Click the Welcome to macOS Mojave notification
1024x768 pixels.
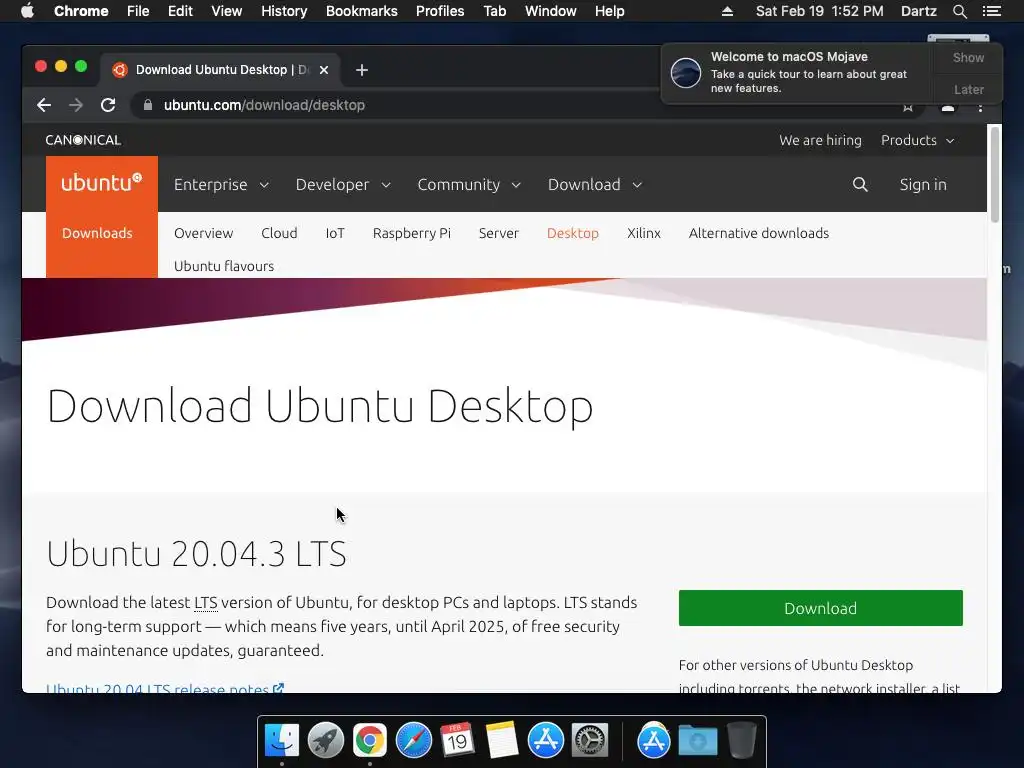(x=798, y=72)
